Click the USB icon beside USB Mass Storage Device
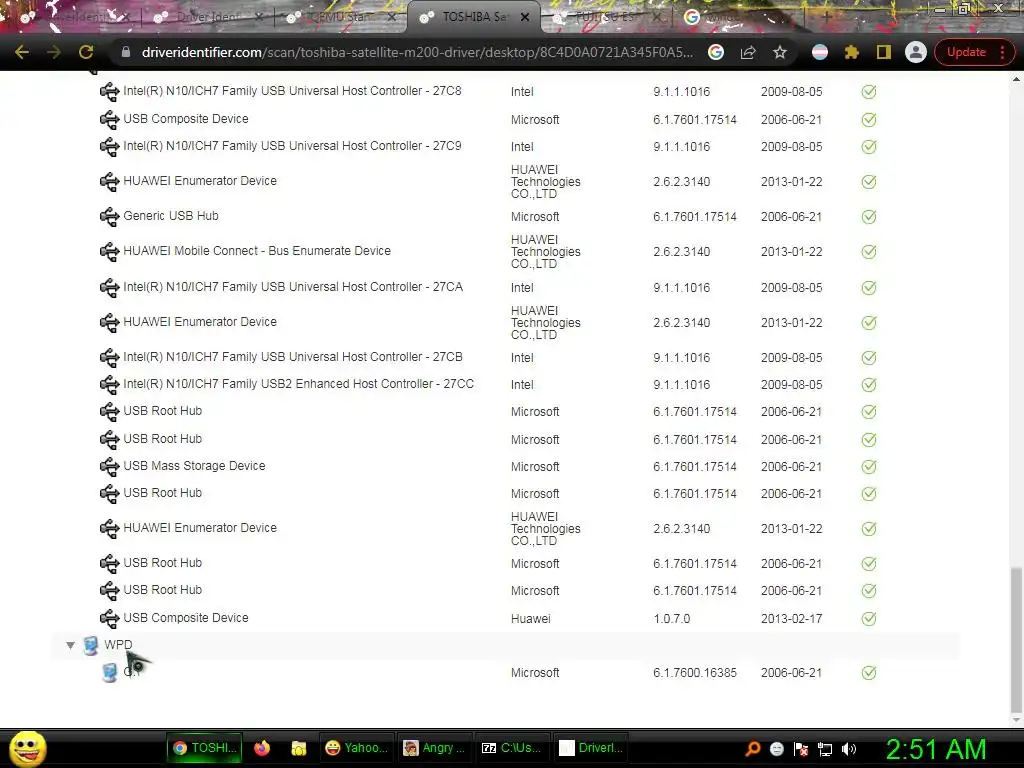The image size is (1024, 768). point(109,466)
